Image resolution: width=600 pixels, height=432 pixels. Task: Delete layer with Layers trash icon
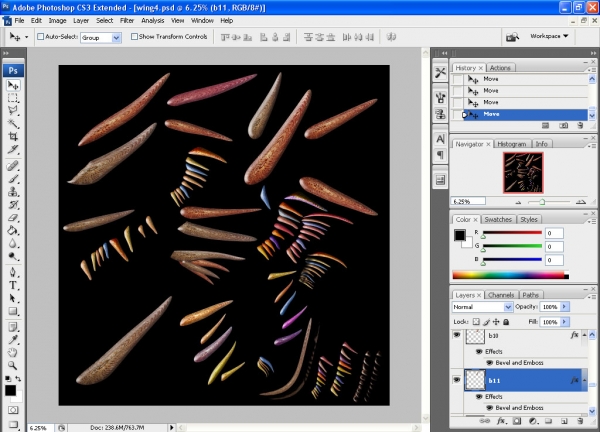580,421
